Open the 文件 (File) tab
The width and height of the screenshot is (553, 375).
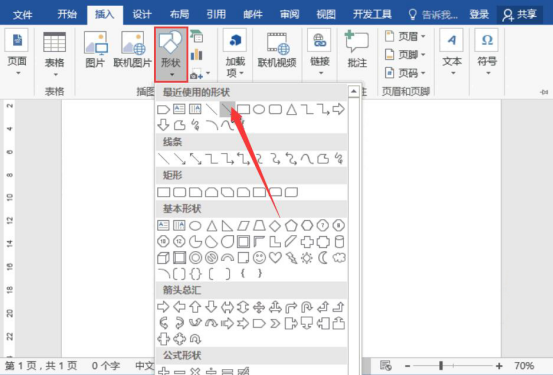pyautogui.click(x=23, y=14)
